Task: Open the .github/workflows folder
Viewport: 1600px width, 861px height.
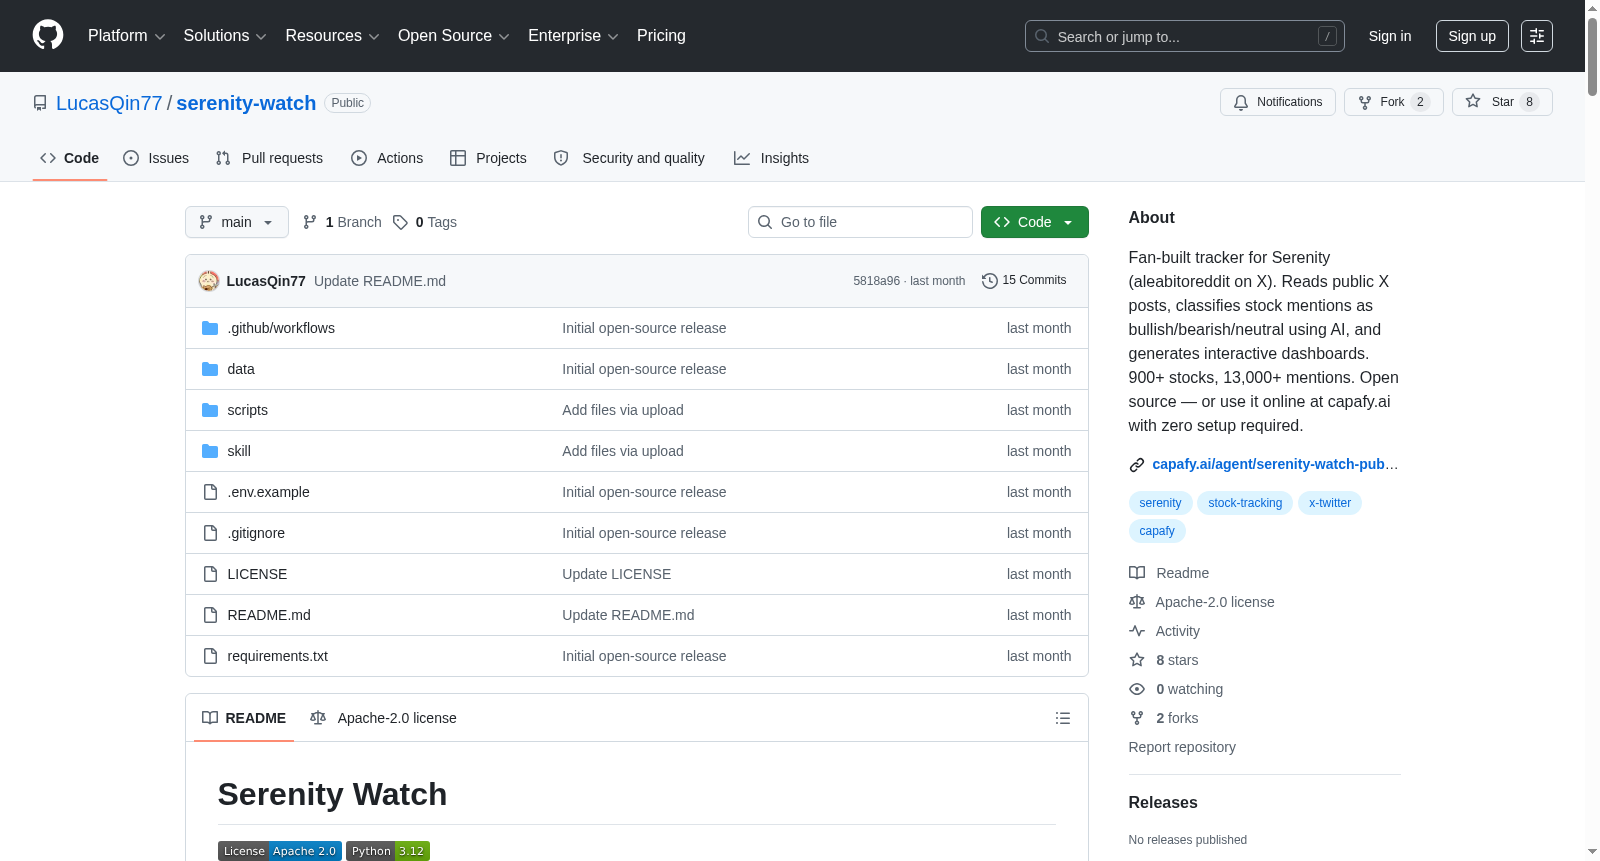Action: [x=281, y=328]
